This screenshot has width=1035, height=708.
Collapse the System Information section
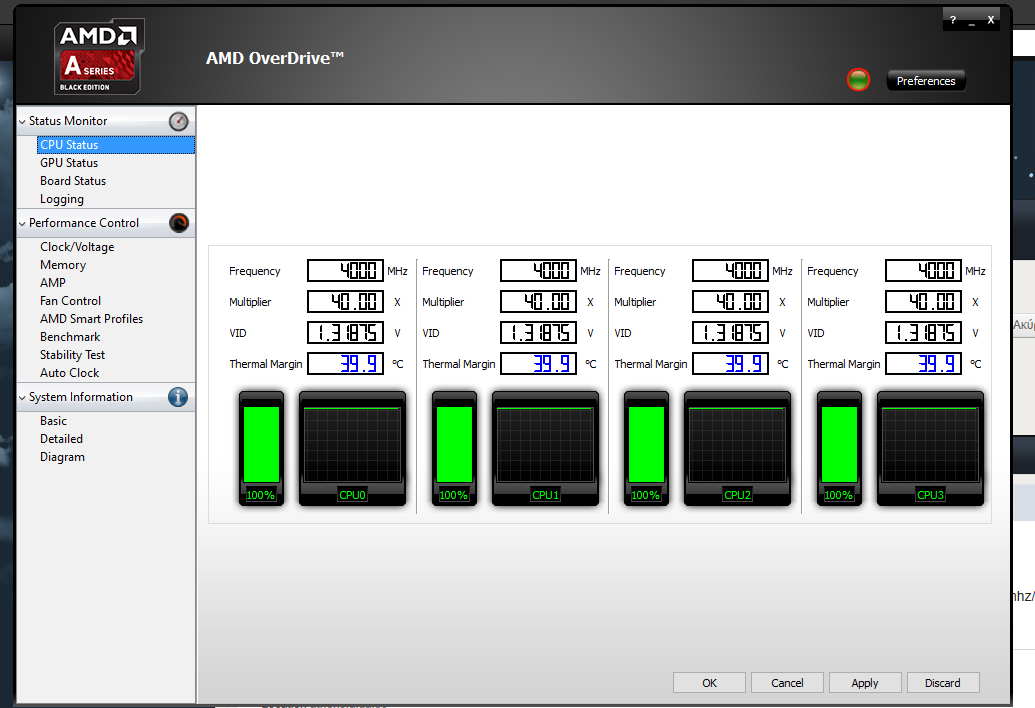(22, 397)
